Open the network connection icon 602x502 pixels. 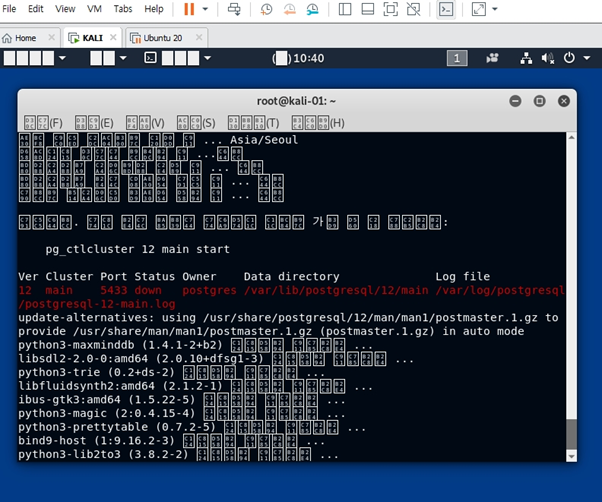point(526,58)
